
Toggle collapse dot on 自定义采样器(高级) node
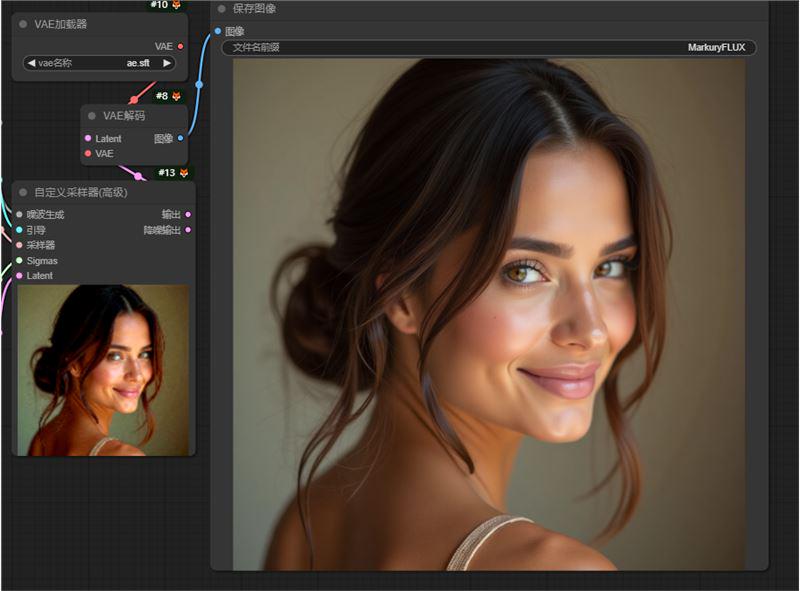click(x=23, y=192)
